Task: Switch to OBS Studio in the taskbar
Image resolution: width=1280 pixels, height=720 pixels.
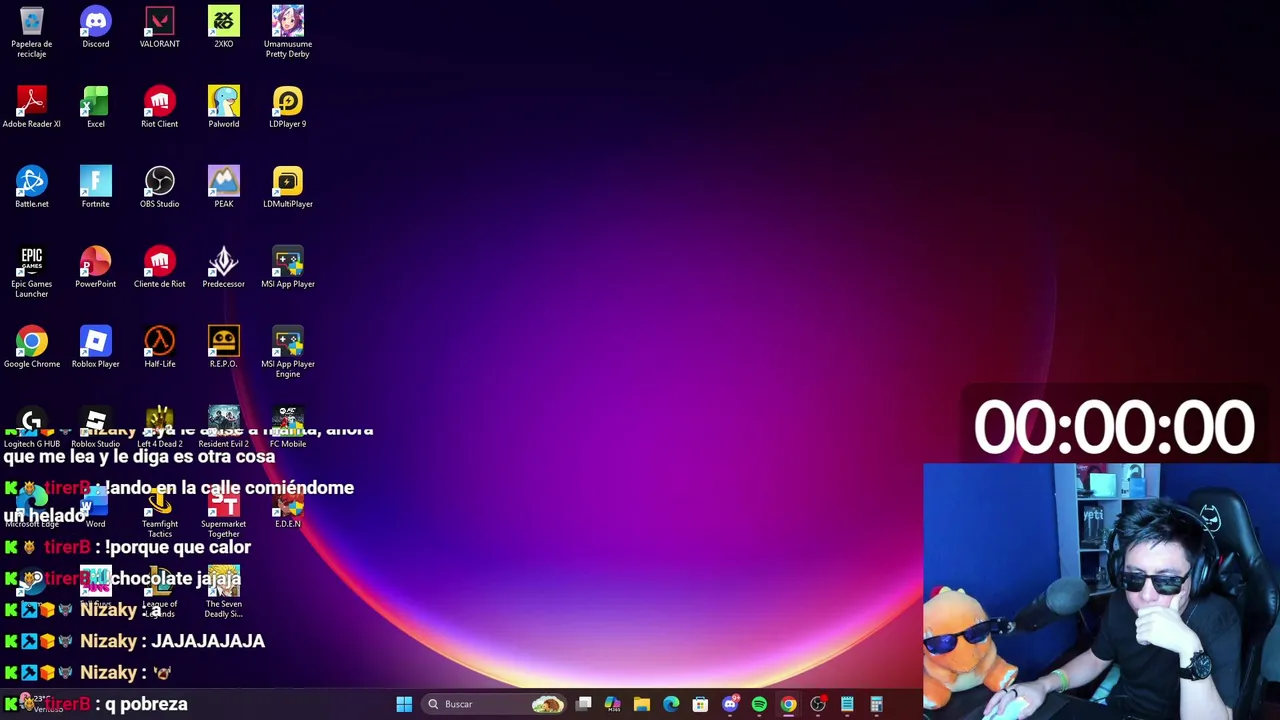Action: pos(818,704)
